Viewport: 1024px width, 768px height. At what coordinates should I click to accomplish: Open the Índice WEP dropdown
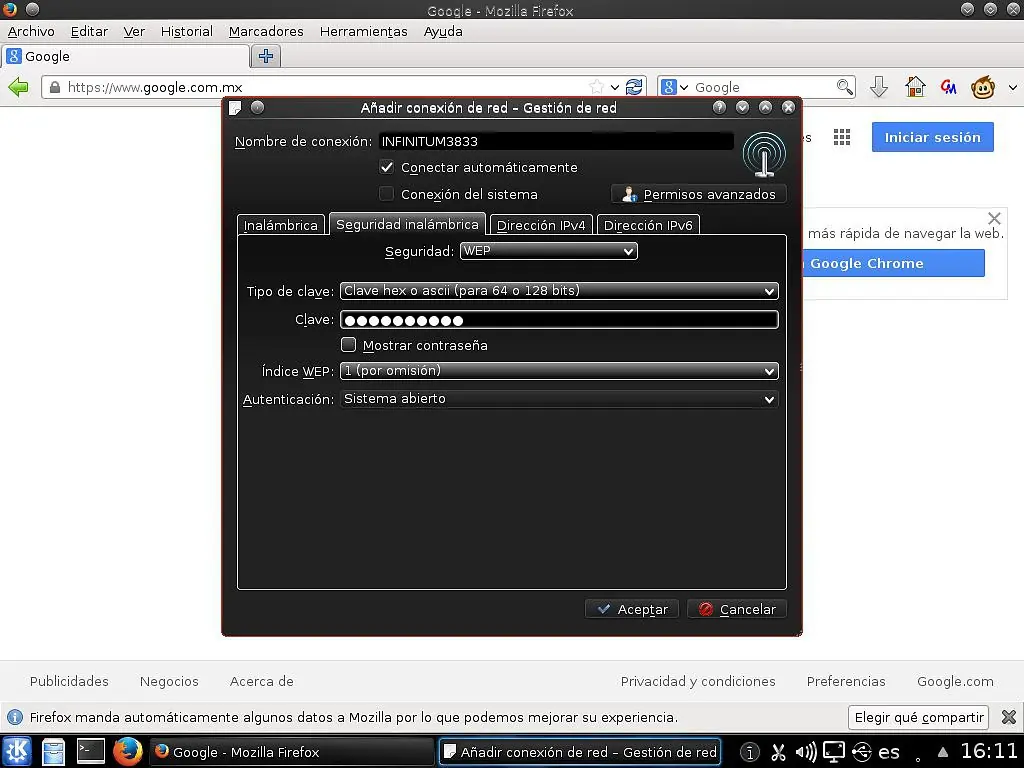pos(559,371)
